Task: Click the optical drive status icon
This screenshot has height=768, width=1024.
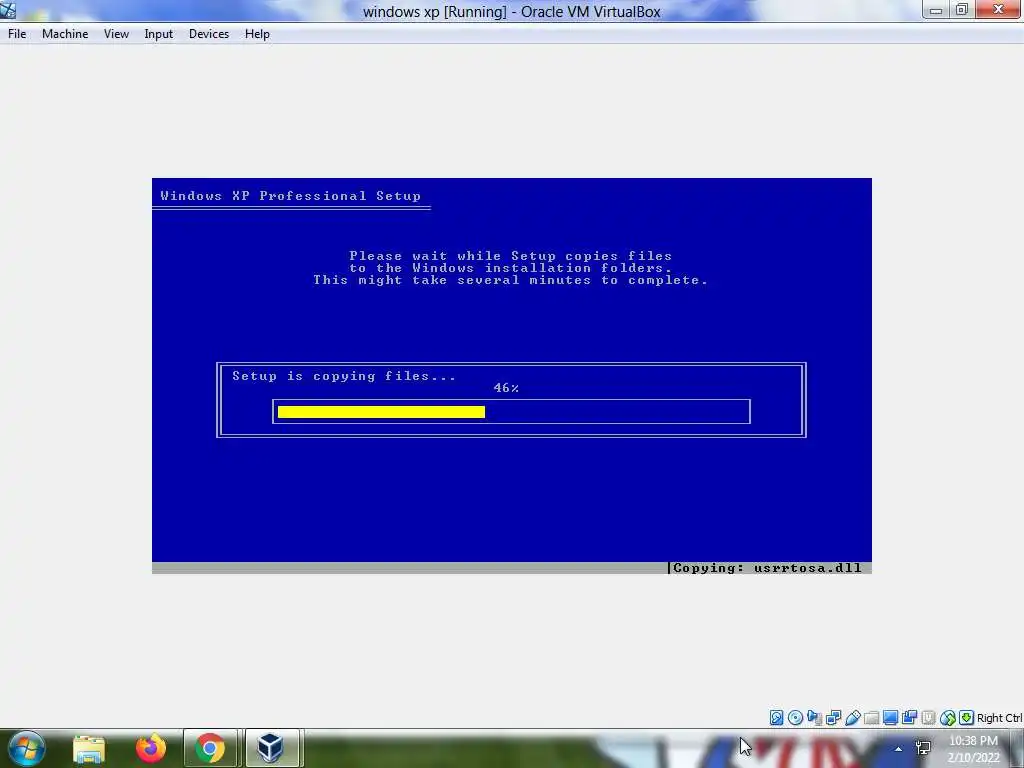Action: (795, 718)
